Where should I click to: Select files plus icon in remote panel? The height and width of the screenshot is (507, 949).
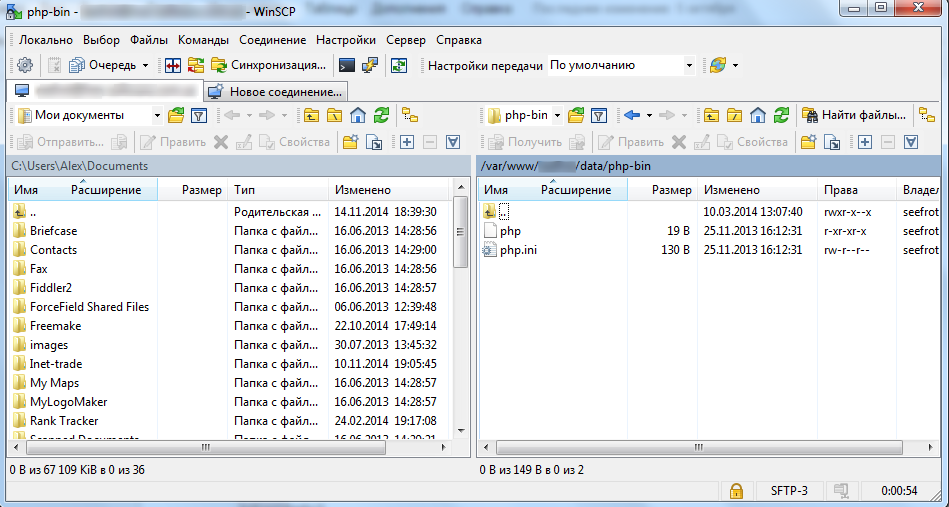coord(865,142)
